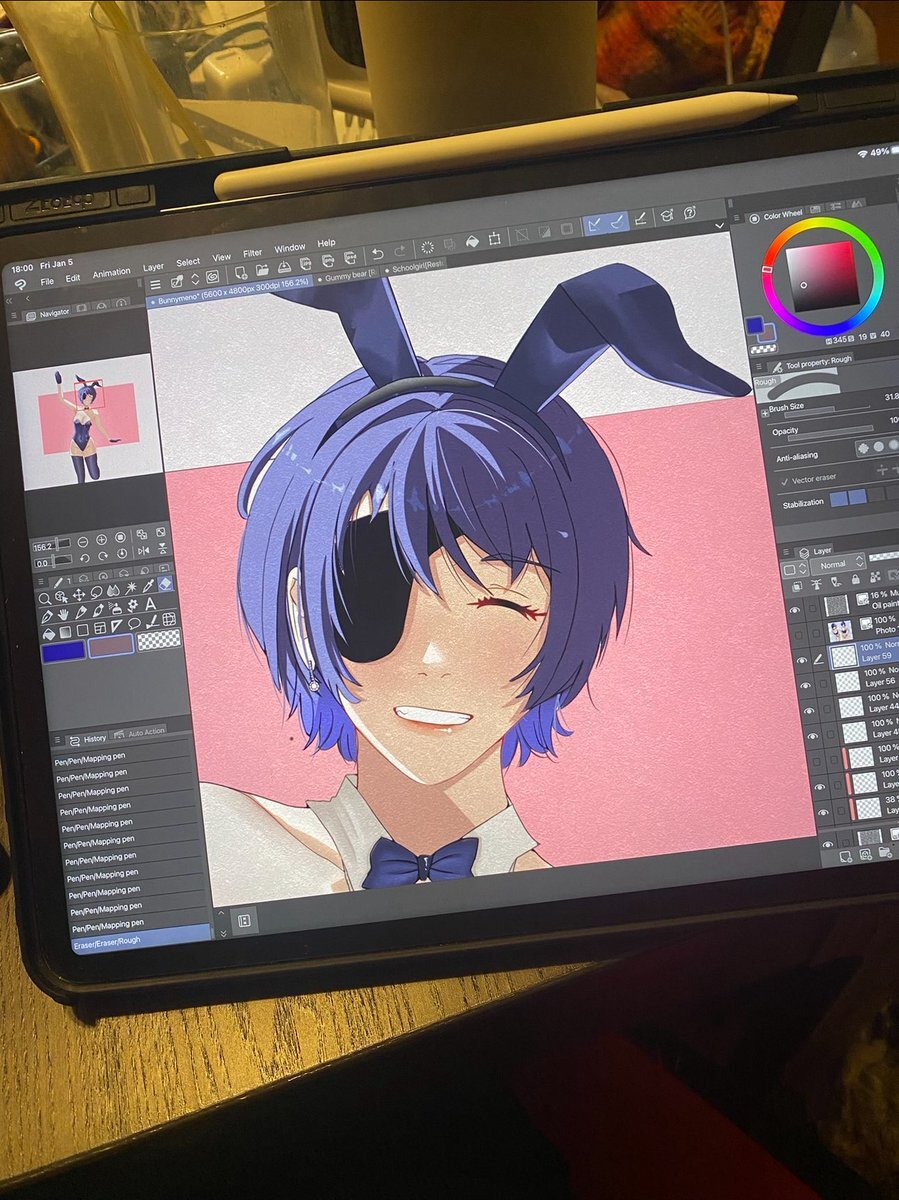This screenshot has width=899, height=1200.
Task: Click the Fill icon in the command bar
Action: tap(471, 242)
